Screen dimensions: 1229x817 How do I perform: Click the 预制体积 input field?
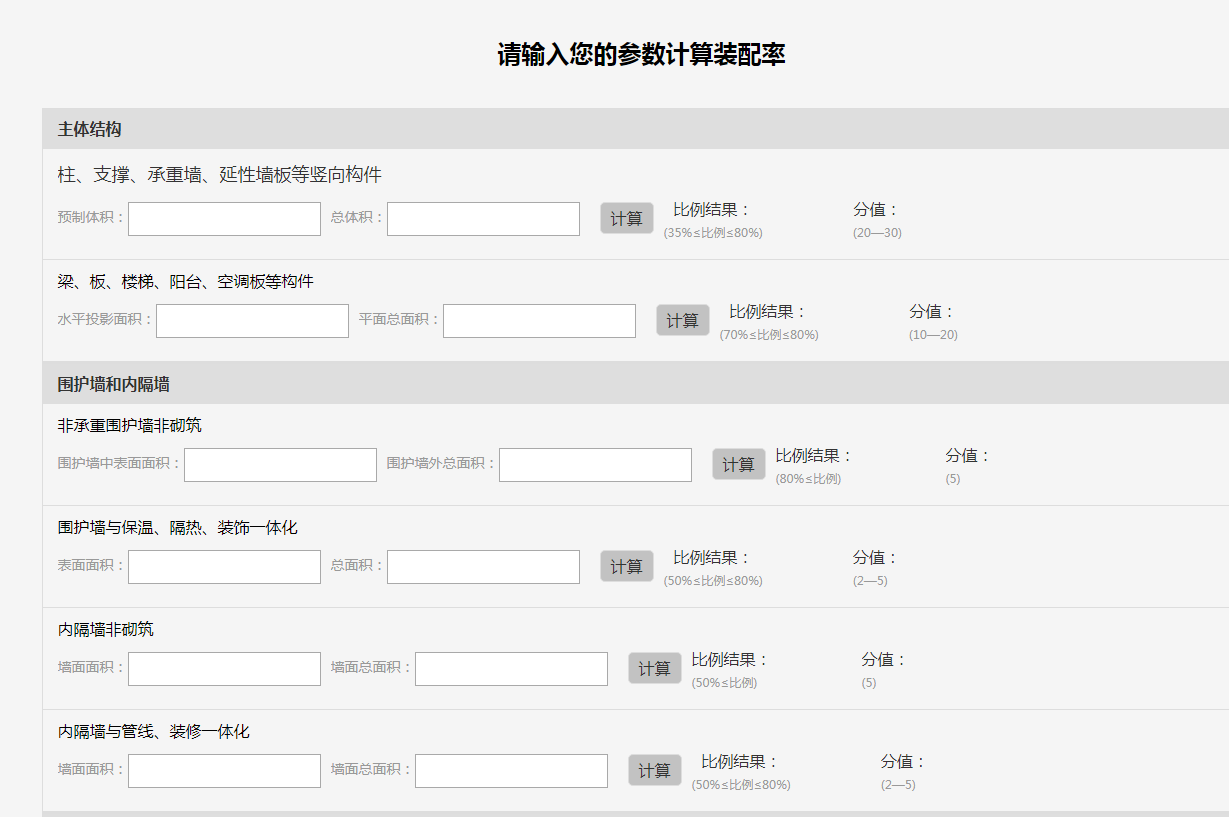pyautogui.click(x=224, y=219)
